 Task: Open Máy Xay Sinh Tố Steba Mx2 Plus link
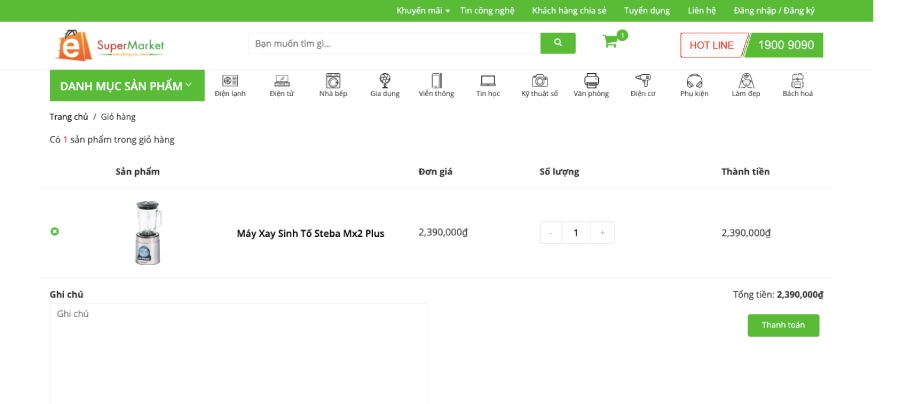311,234
